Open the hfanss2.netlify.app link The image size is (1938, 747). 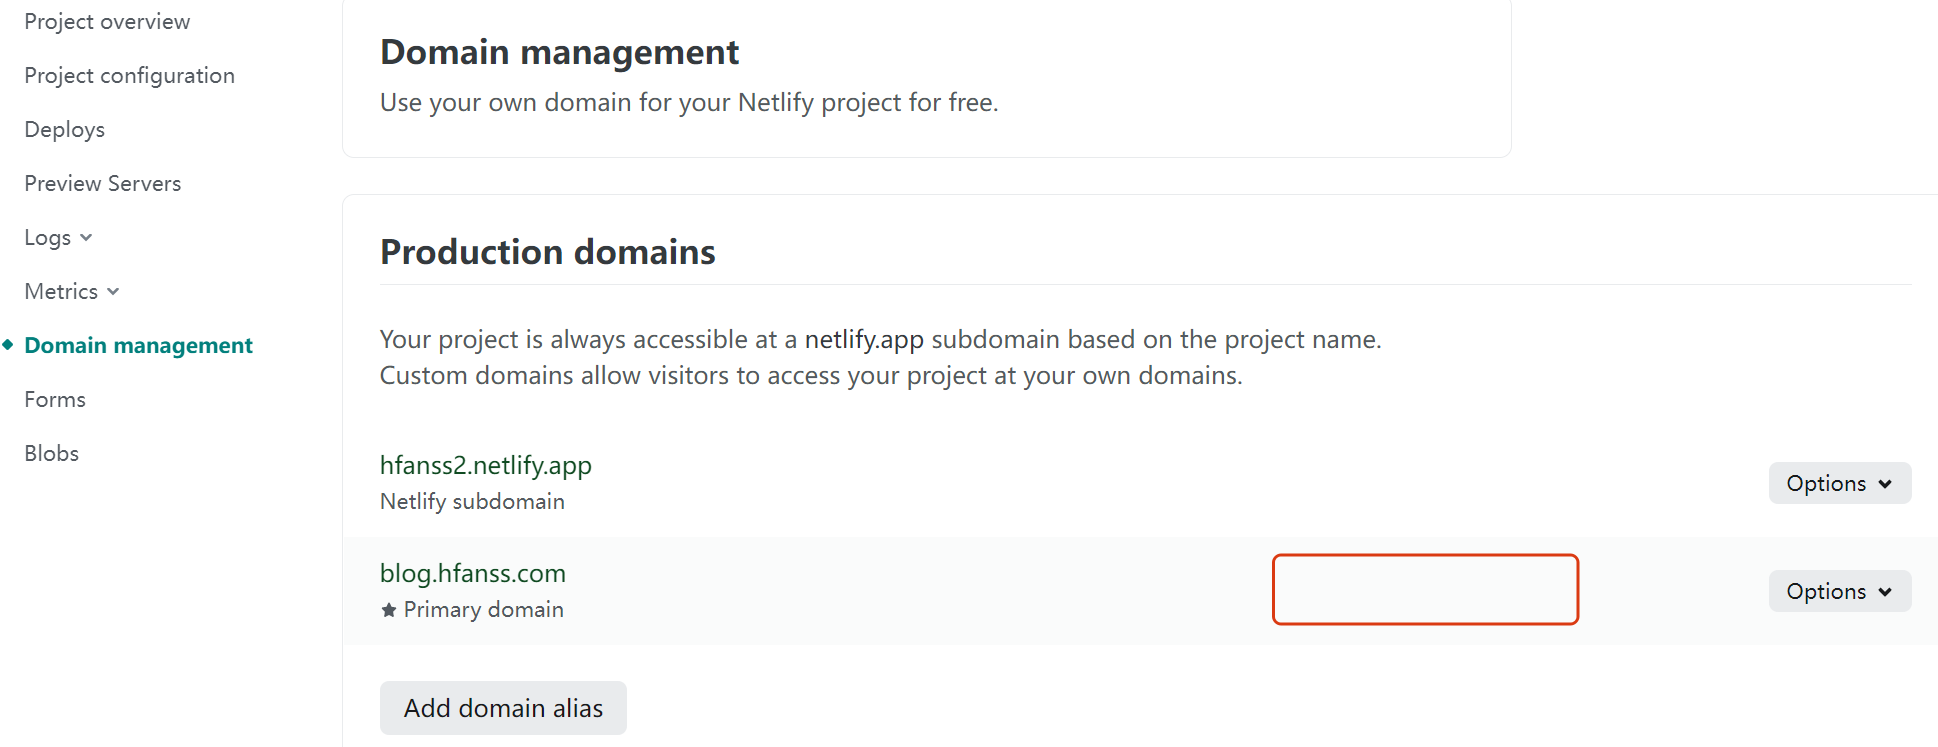486,465
